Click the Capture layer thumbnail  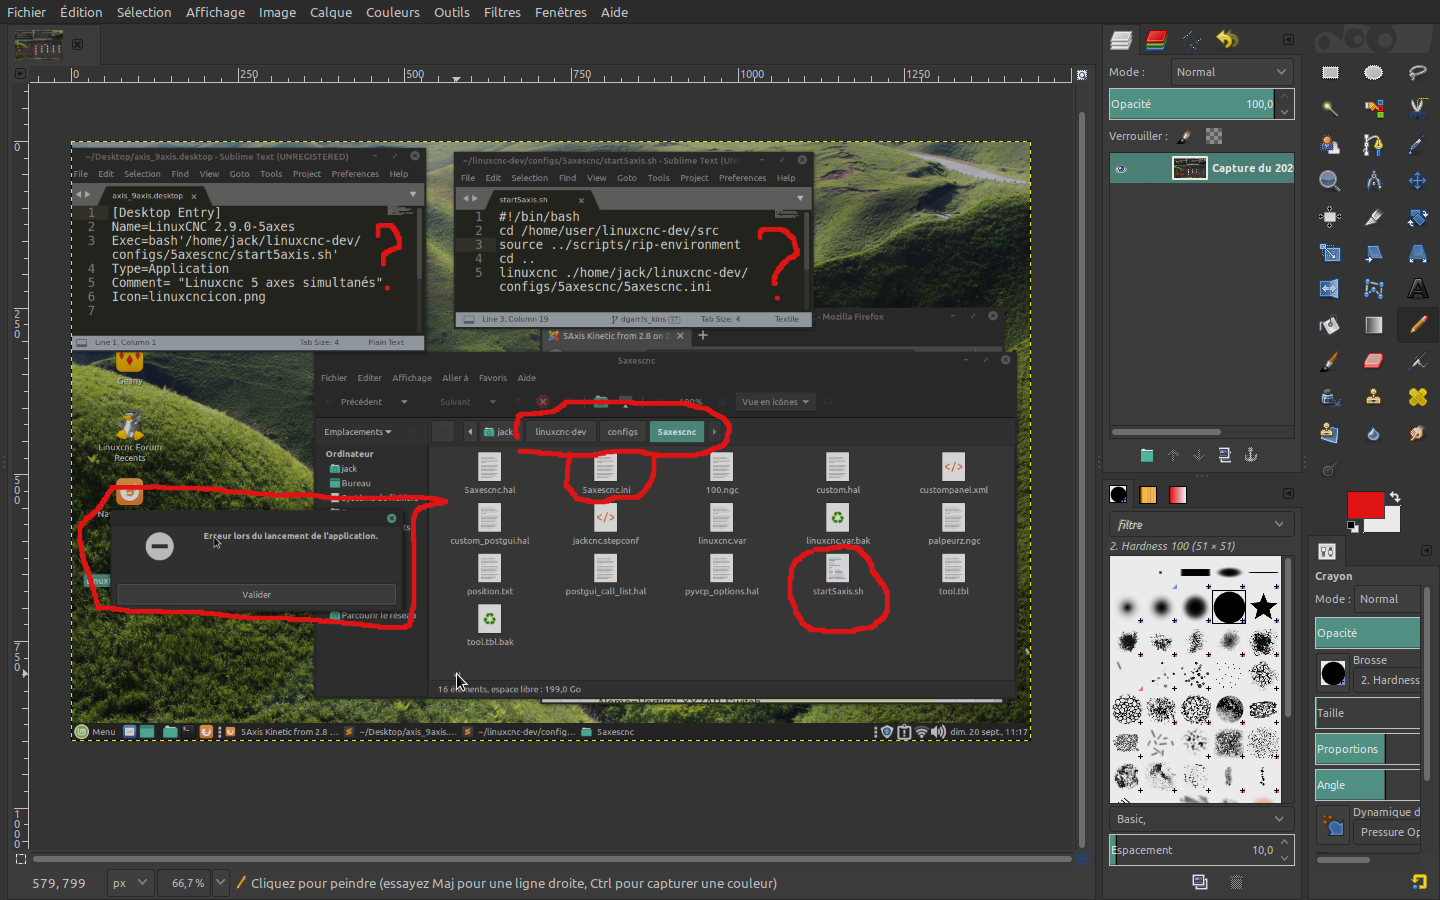point(1189,169)
